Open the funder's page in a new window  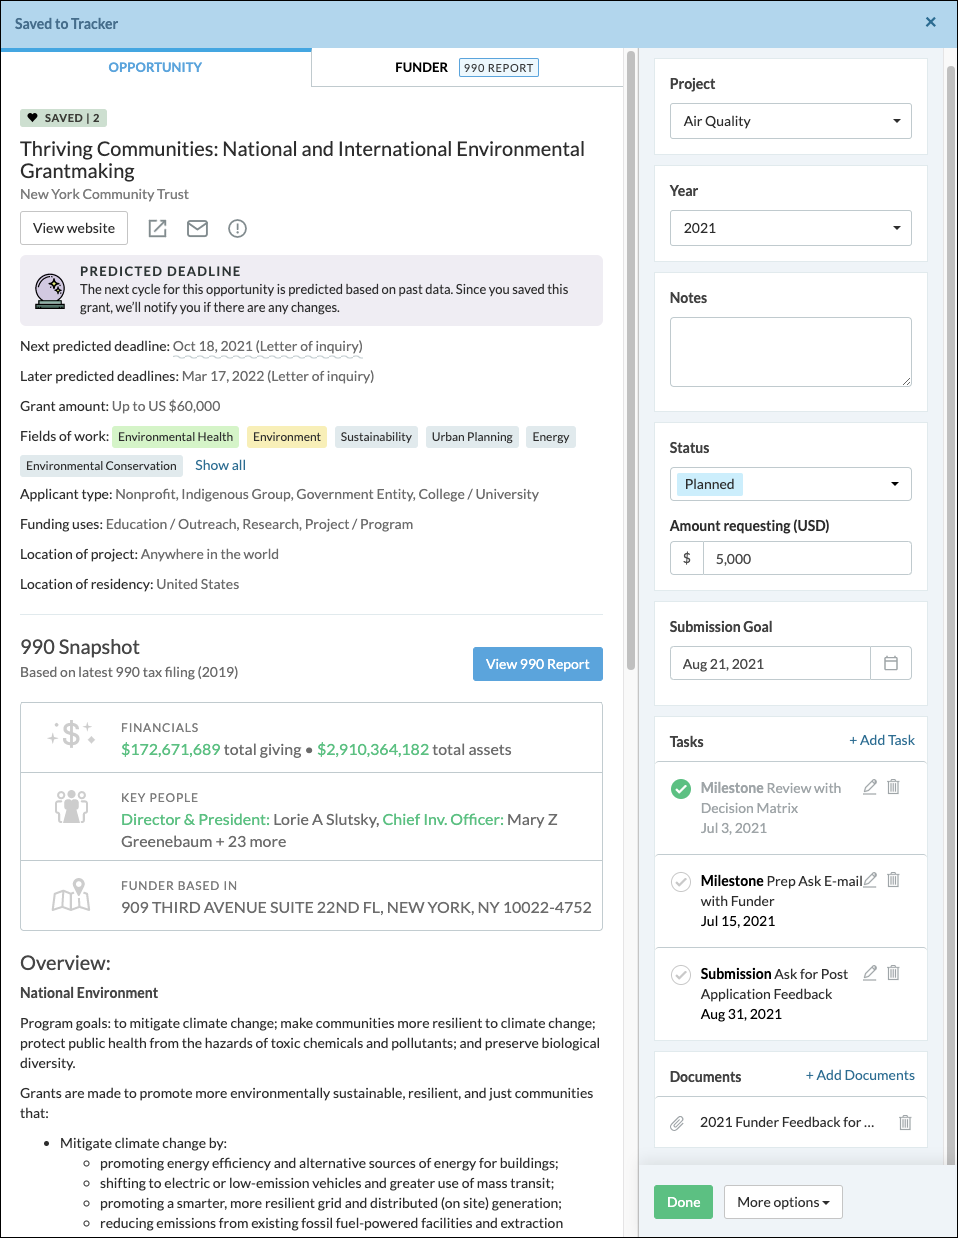tap(157, 228)
